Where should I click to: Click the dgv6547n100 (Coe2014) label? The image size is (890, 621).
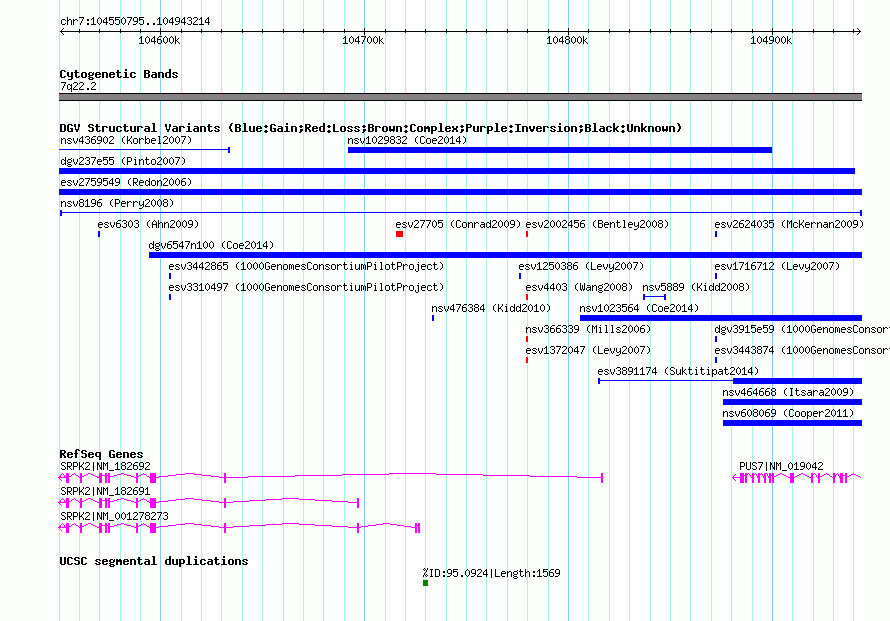click(x=211, y=245)
